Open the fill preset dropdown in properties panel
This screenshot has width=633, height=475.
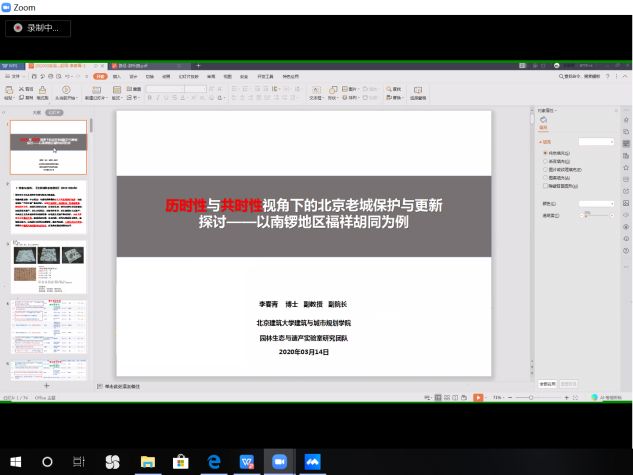click(x=596, y=142)
